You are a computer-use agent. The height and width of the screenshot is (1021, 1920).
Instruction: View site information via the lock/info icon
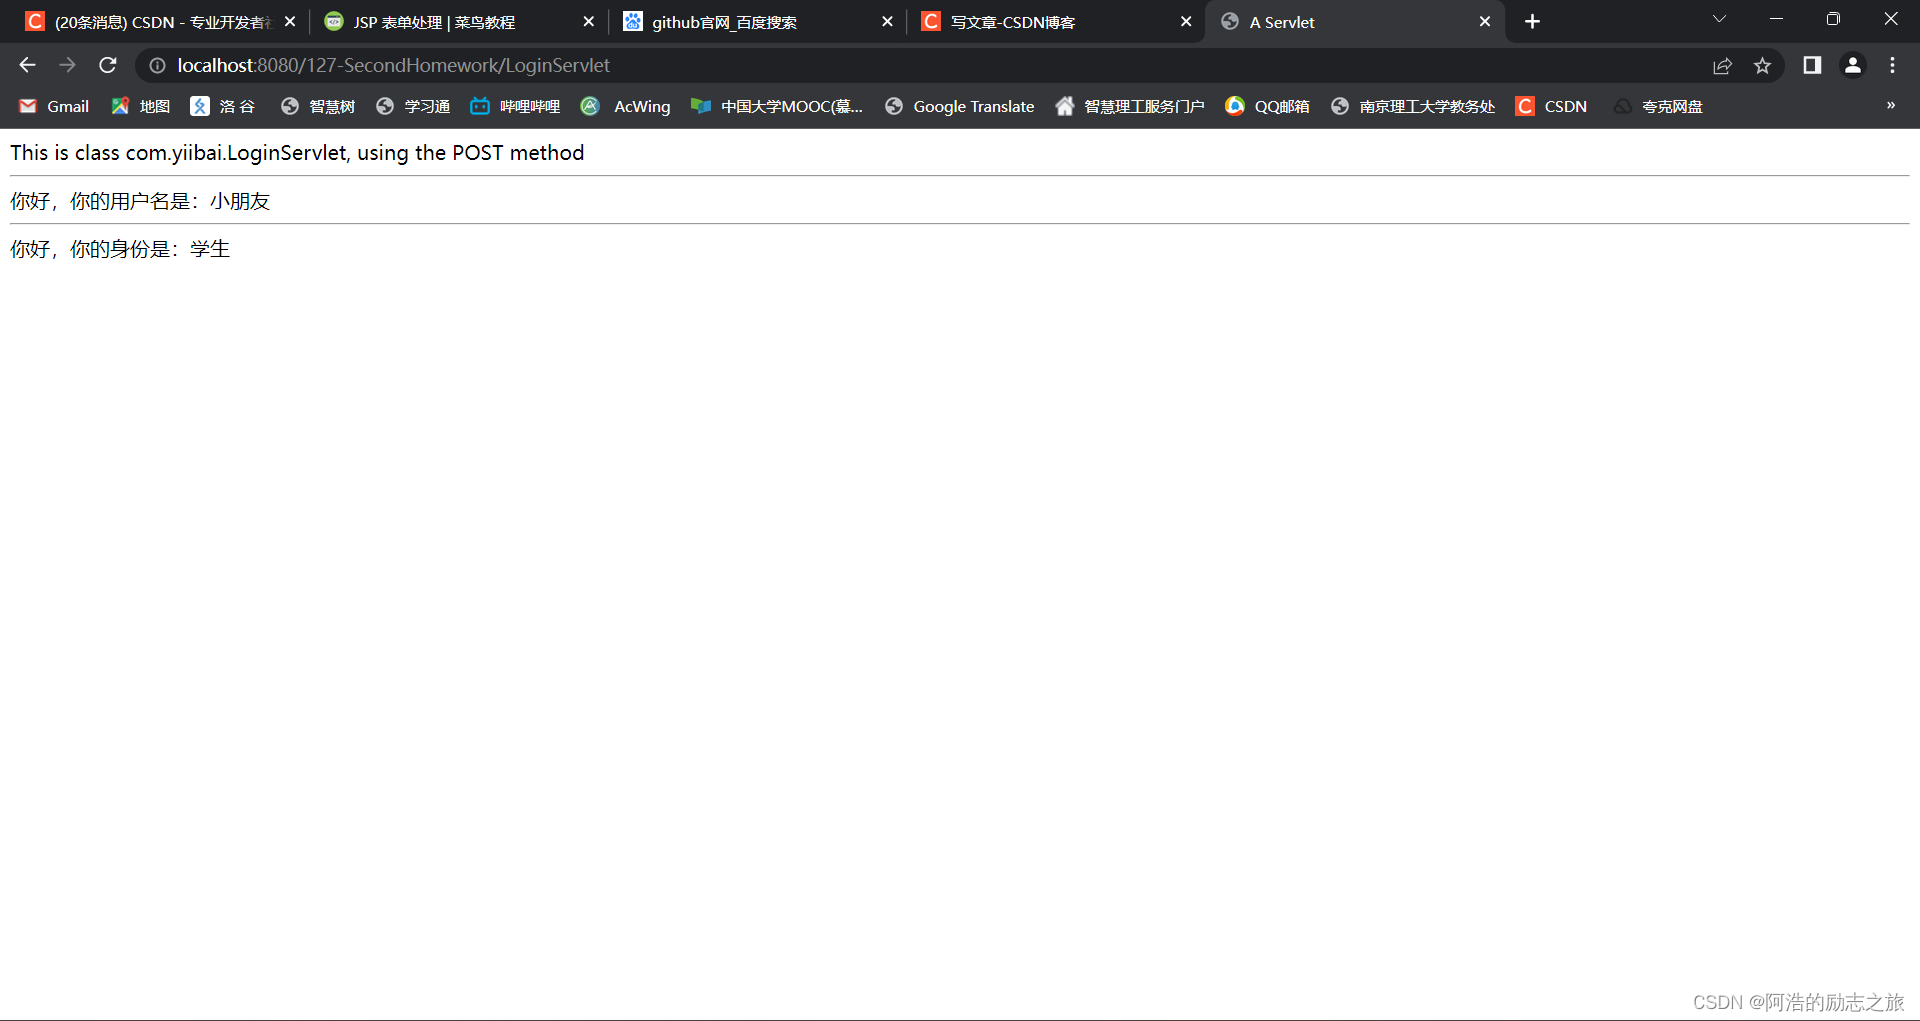coord(157,65)
